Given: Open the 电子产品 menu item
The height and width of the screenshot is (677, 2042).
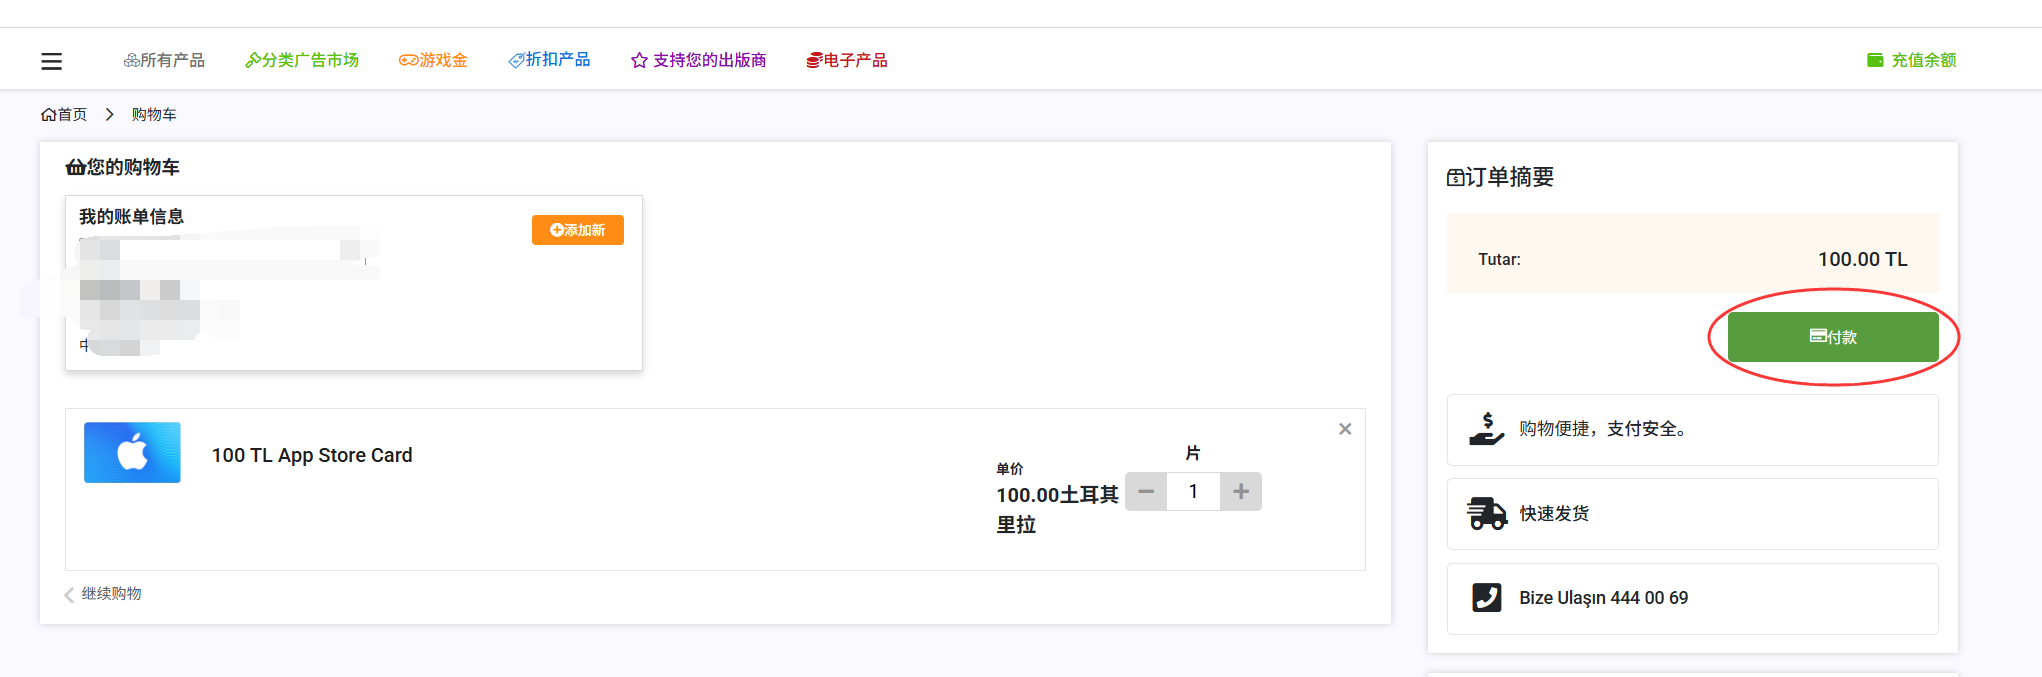Looking at the screenshot, I should 847,61.
